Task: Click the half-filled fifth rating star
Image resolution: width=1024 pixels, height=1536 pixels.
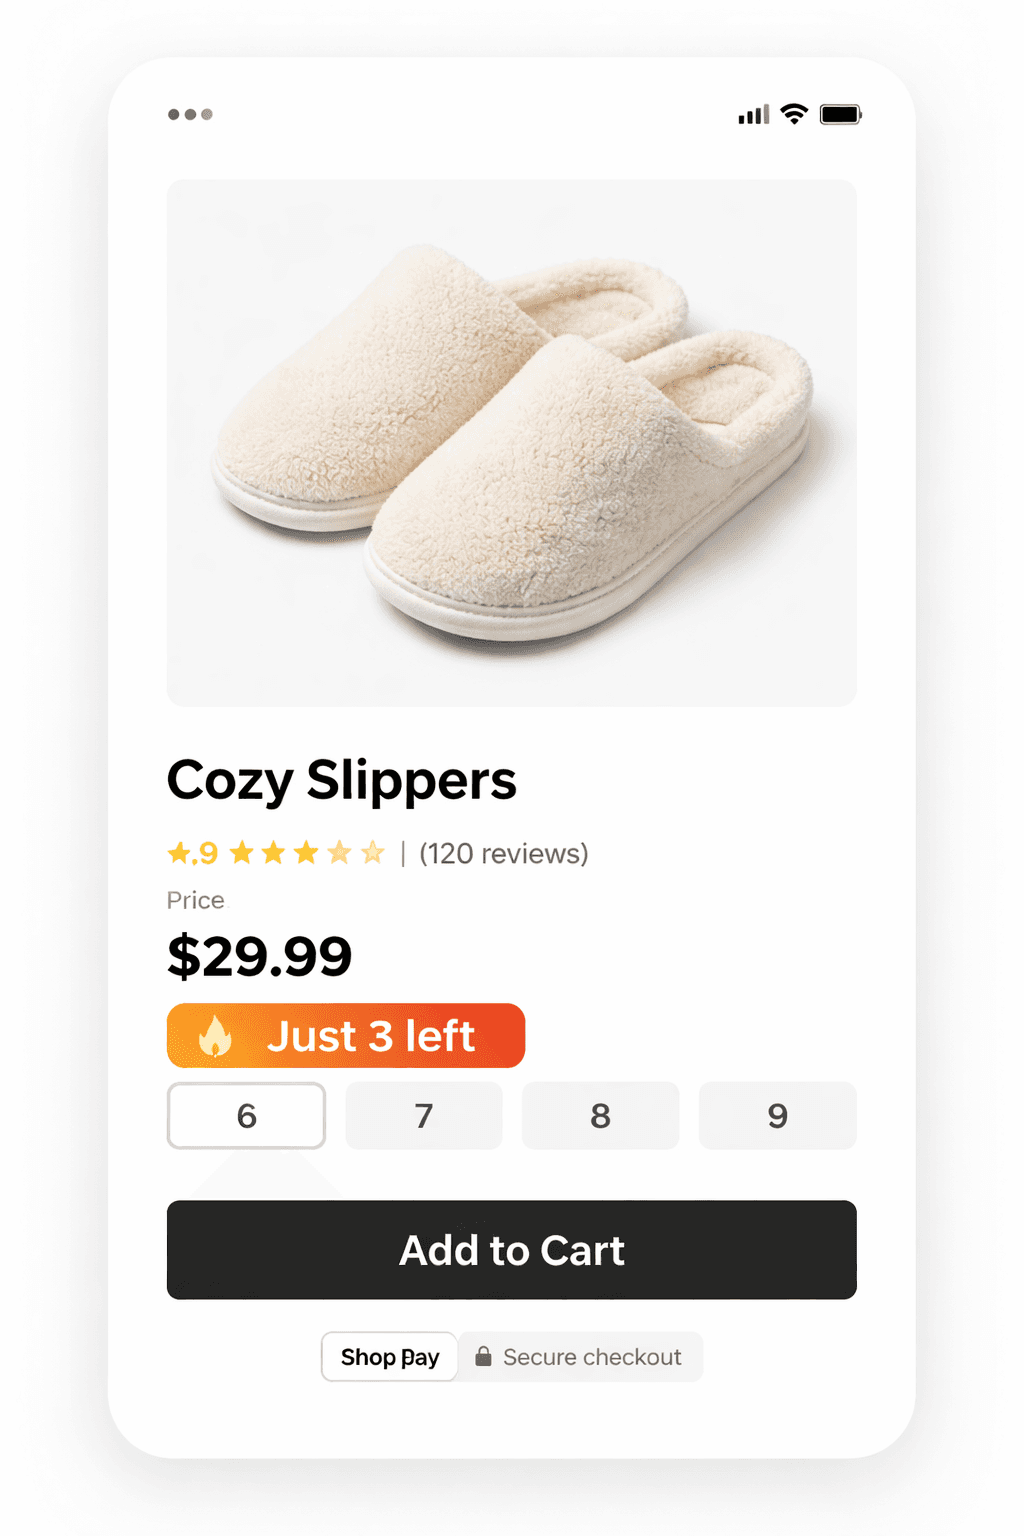Action: coord(371,853)
